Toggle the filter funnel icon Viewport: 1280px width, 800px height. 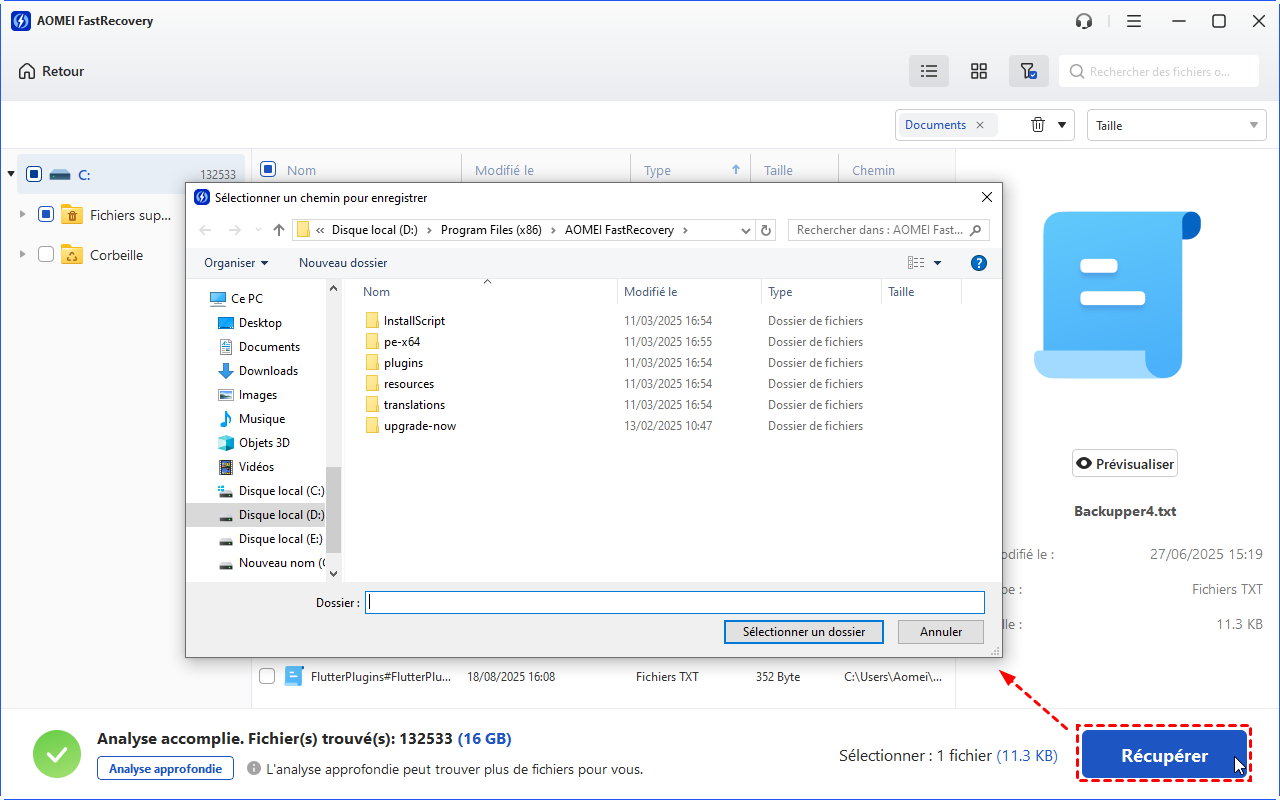pos(1028,71)
